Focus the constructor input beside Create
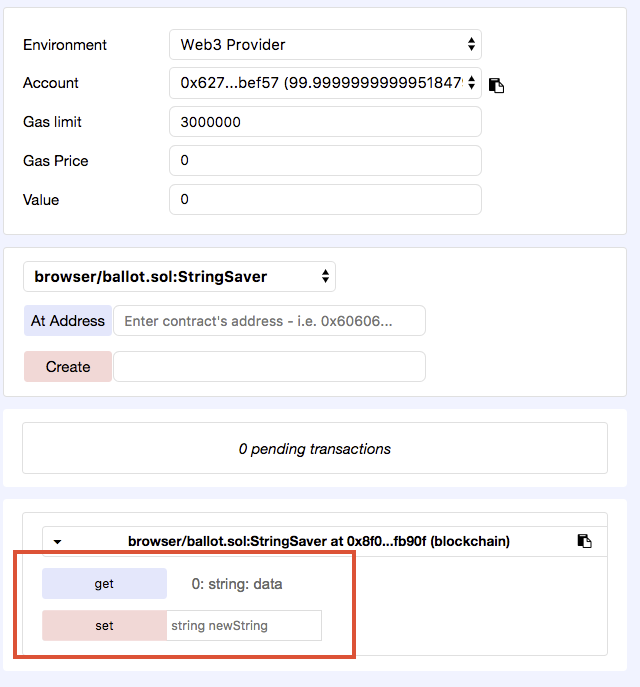Screen dimensions: 640x687 pyautogui.click(x=269, y=367)
